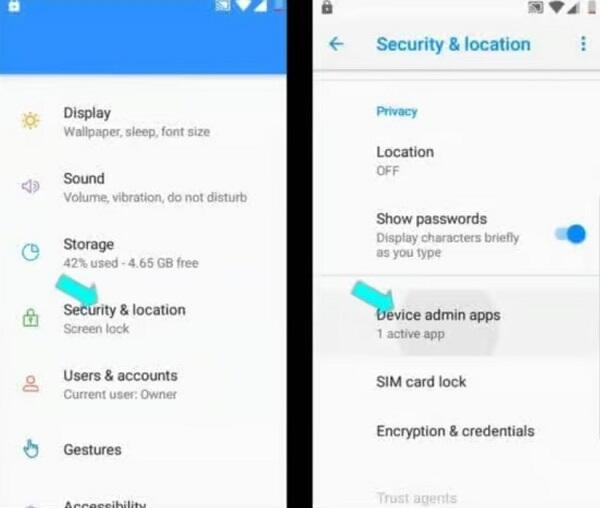Go back using the arrow icon
The width and height of the screenshot is (600, 508).
point(336,44)
